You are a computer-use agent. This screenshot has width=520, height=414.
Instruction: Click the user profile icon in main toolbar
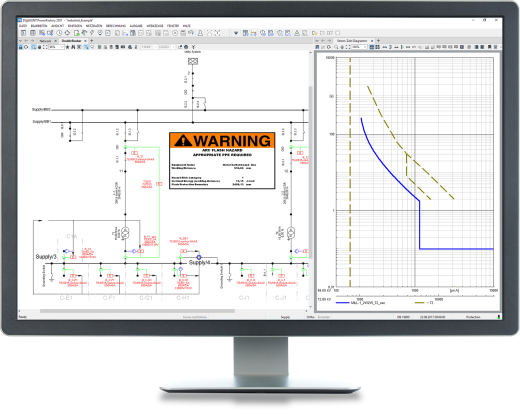coord(200,33)
